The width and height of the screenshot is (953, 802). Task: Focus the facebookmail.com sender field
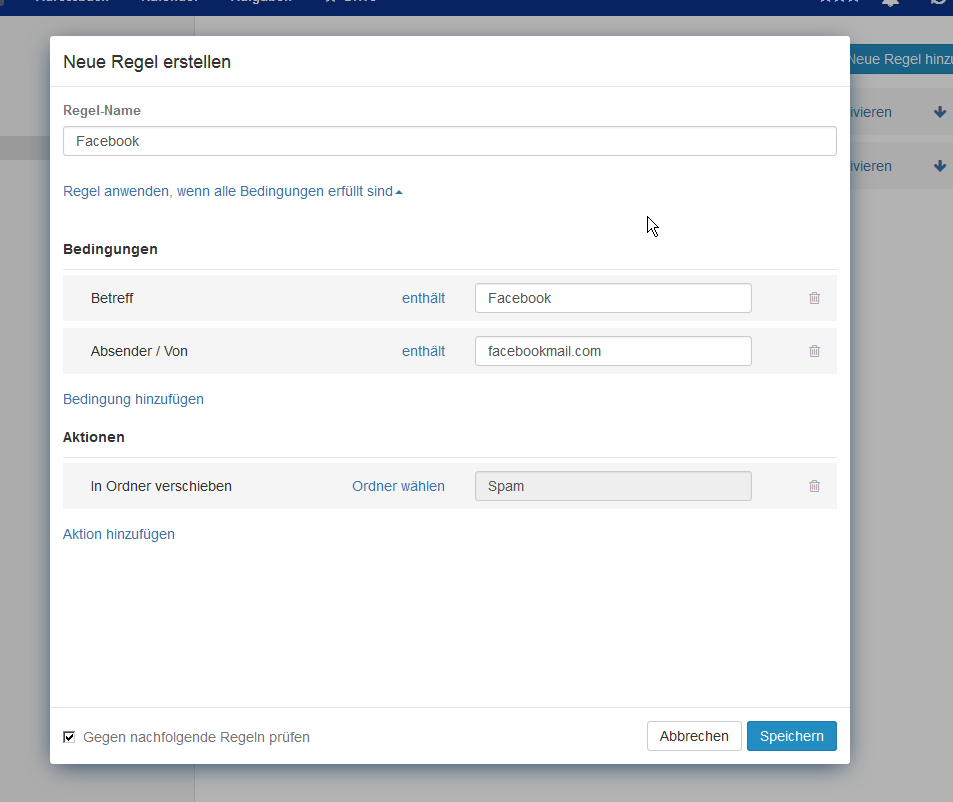coord(612,351)
